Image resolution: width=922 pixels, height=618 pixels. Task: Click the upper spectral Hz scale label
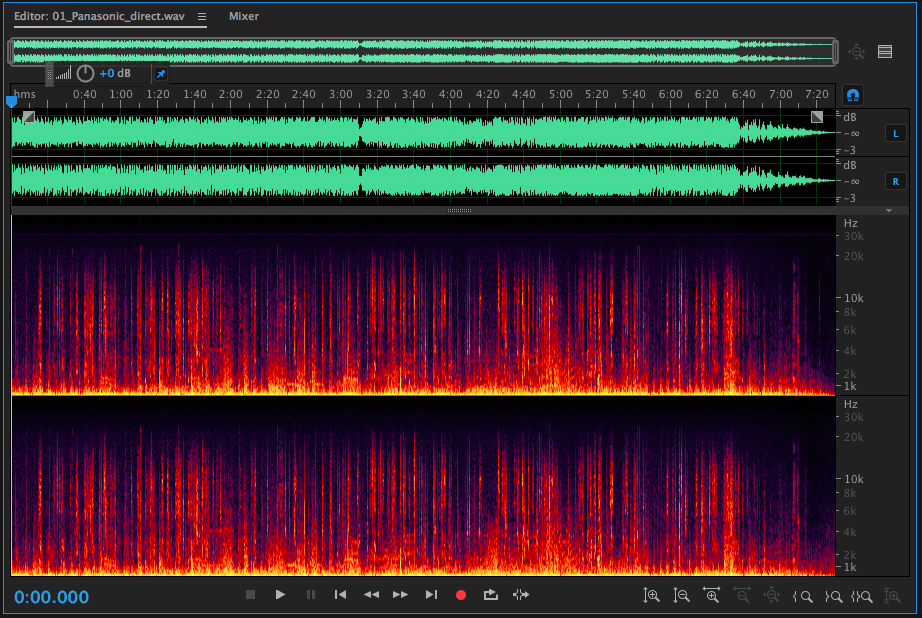coord(850,223)
